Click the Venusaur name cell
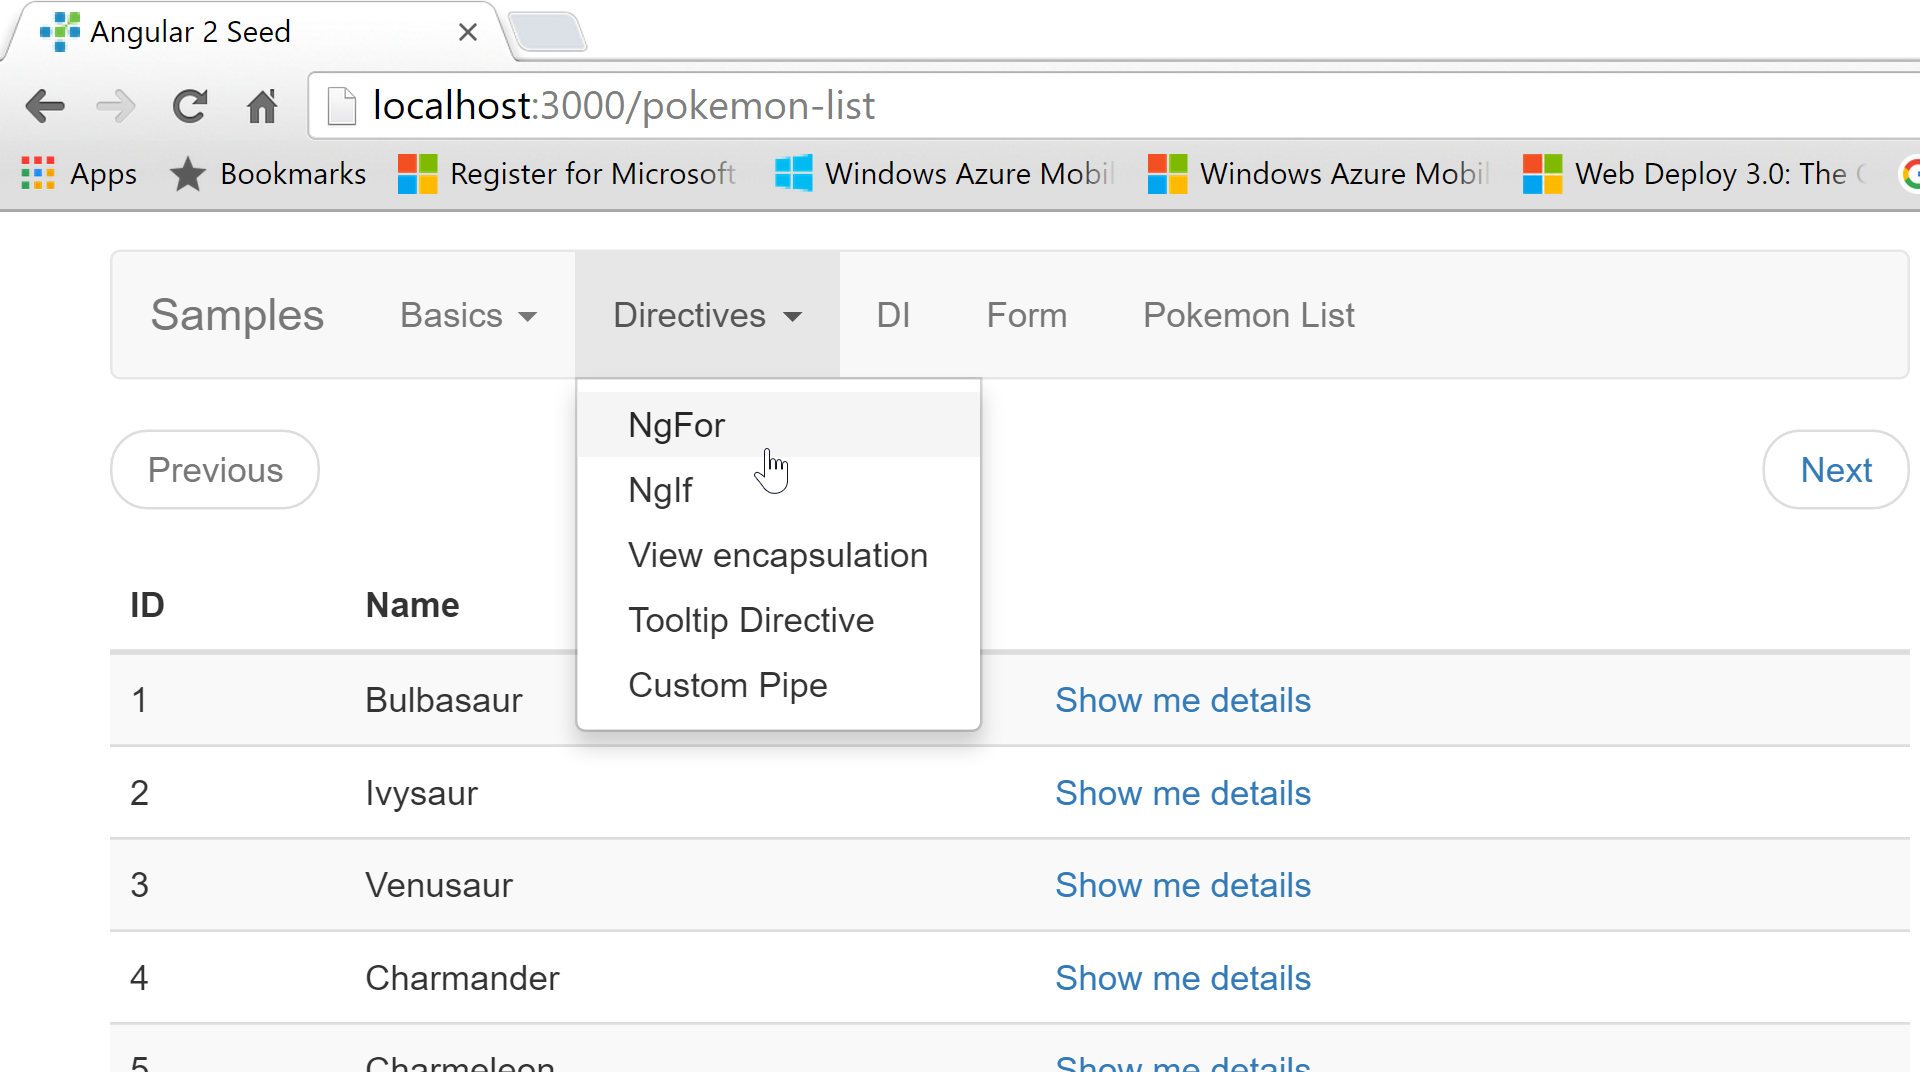 [439, 885]
